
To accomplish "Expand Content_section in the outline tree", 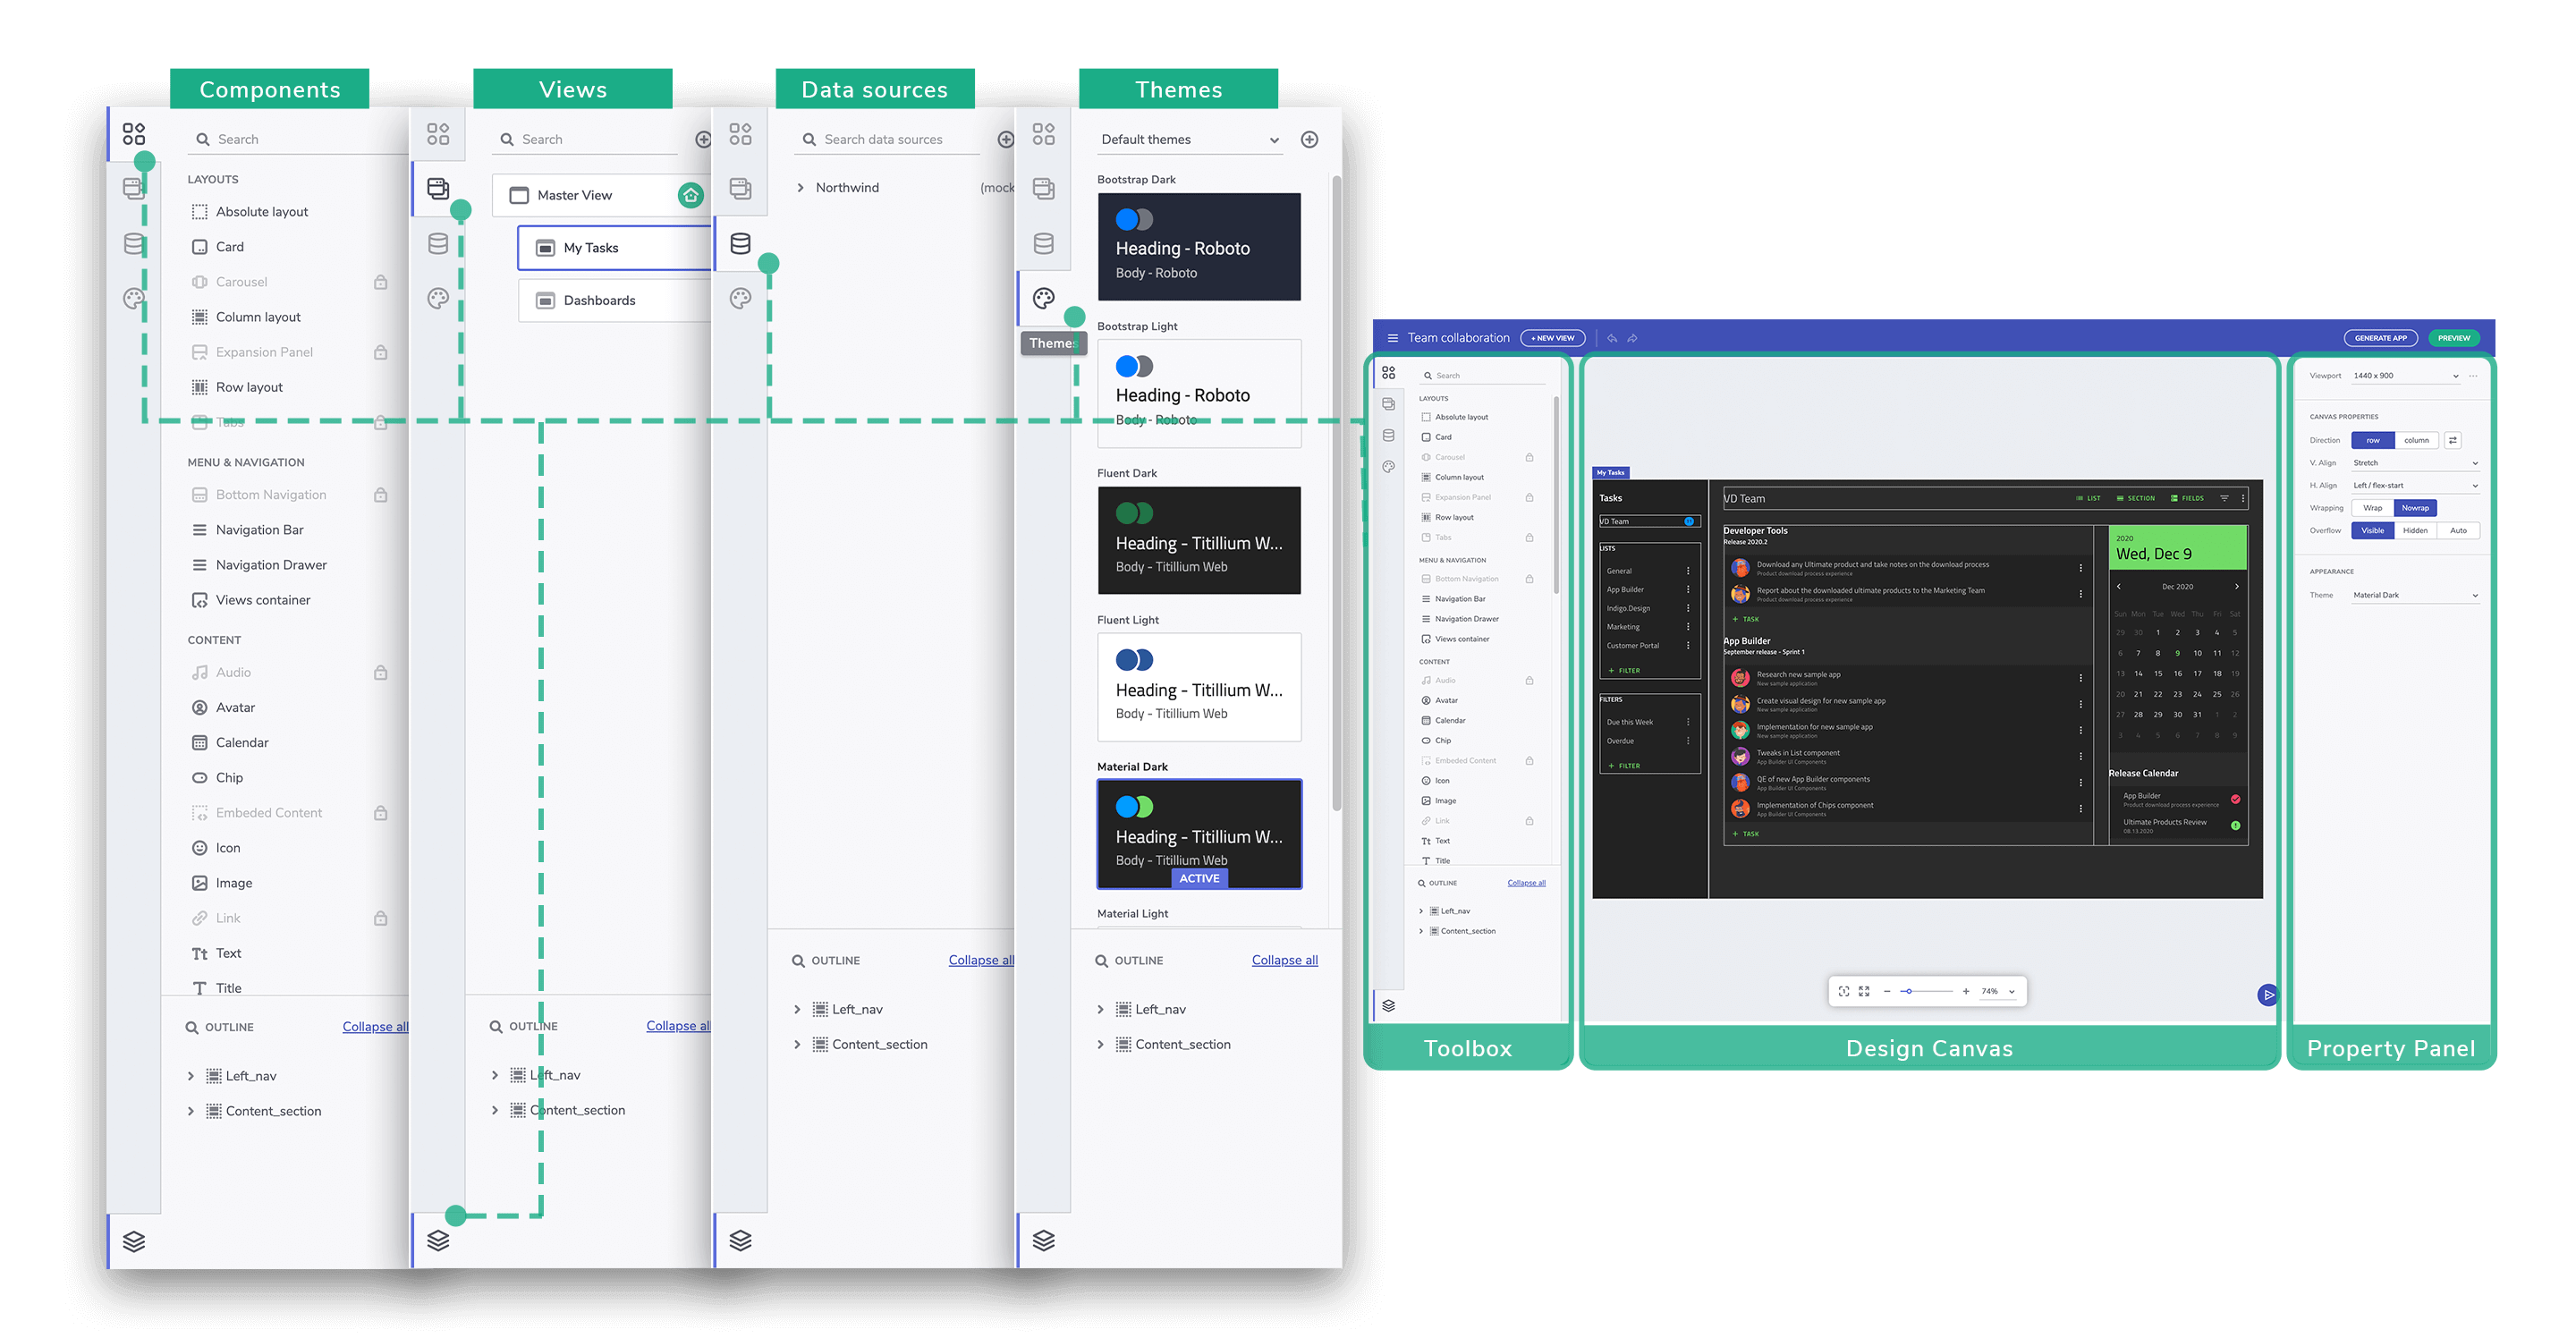I will pos(190,1110).
